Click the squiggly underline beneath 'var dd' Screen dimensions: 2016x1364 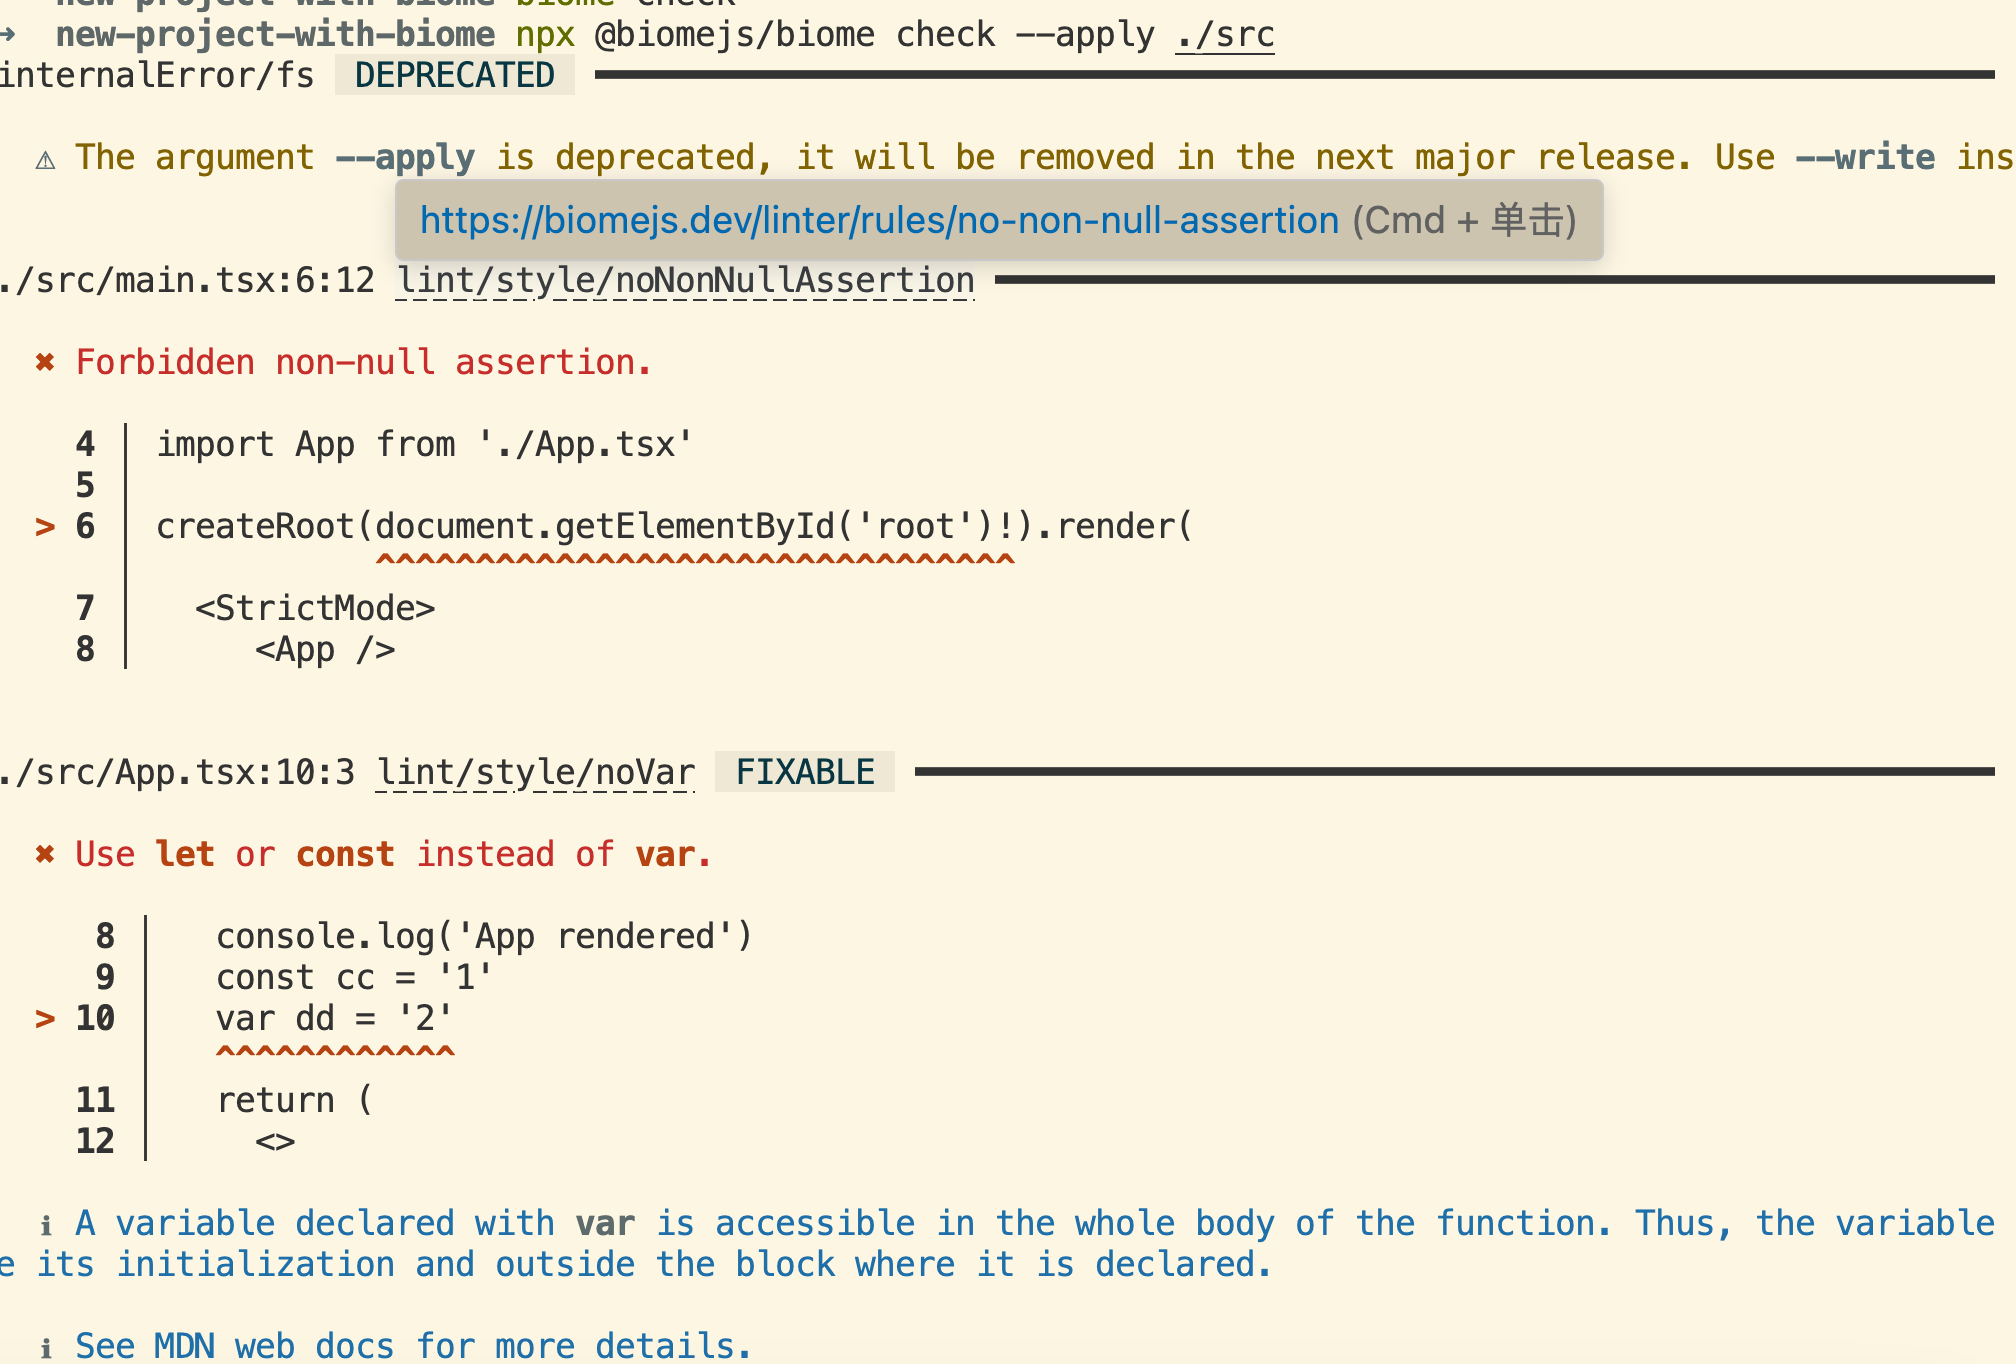coord(335,1050)
